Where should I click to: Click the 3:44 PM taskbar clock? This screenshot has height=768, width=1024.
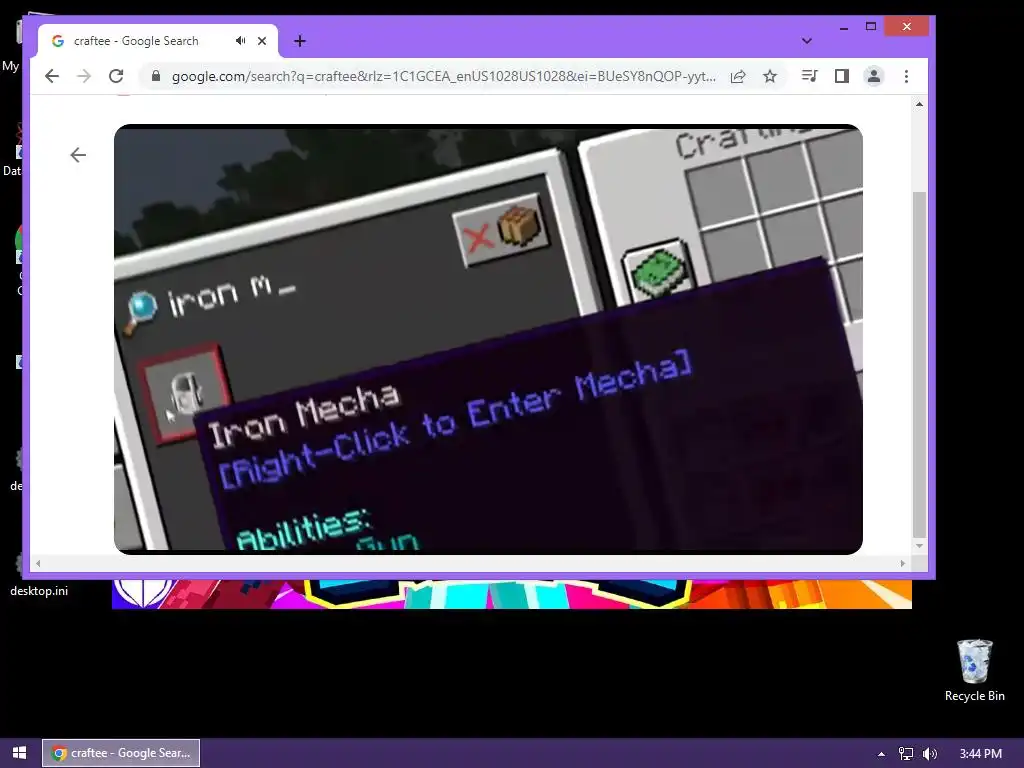(x=980, y=754)
